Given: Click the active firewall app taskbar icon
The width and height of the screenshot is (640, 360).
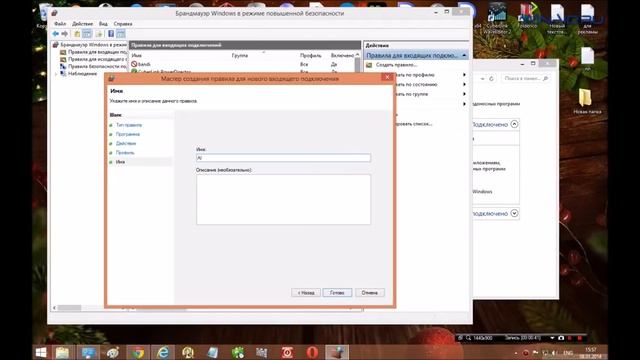Looking at the screenshot, I should click(x=337, y=352).
